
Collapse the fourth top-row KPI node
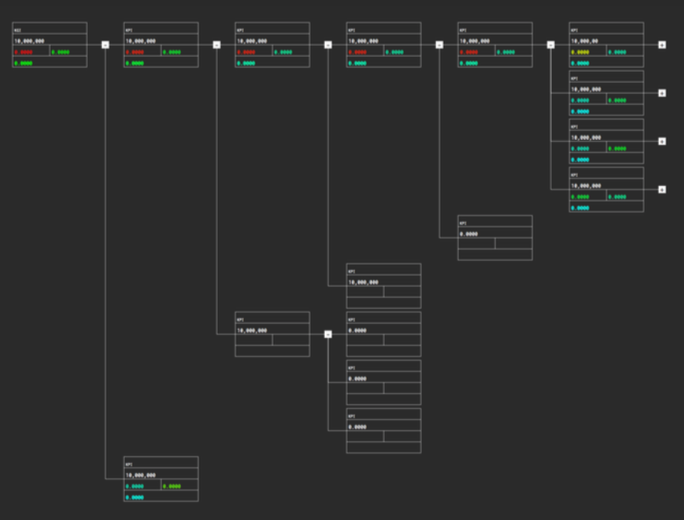point(439,44)
